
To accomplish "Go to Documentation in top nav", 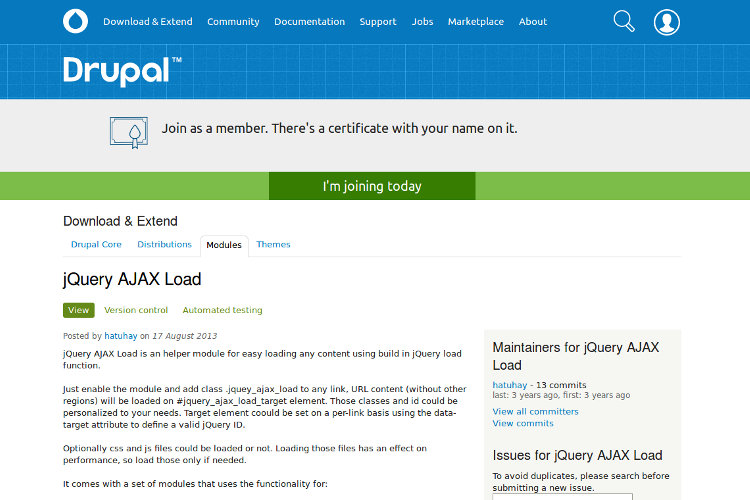I will click(309, 22).
